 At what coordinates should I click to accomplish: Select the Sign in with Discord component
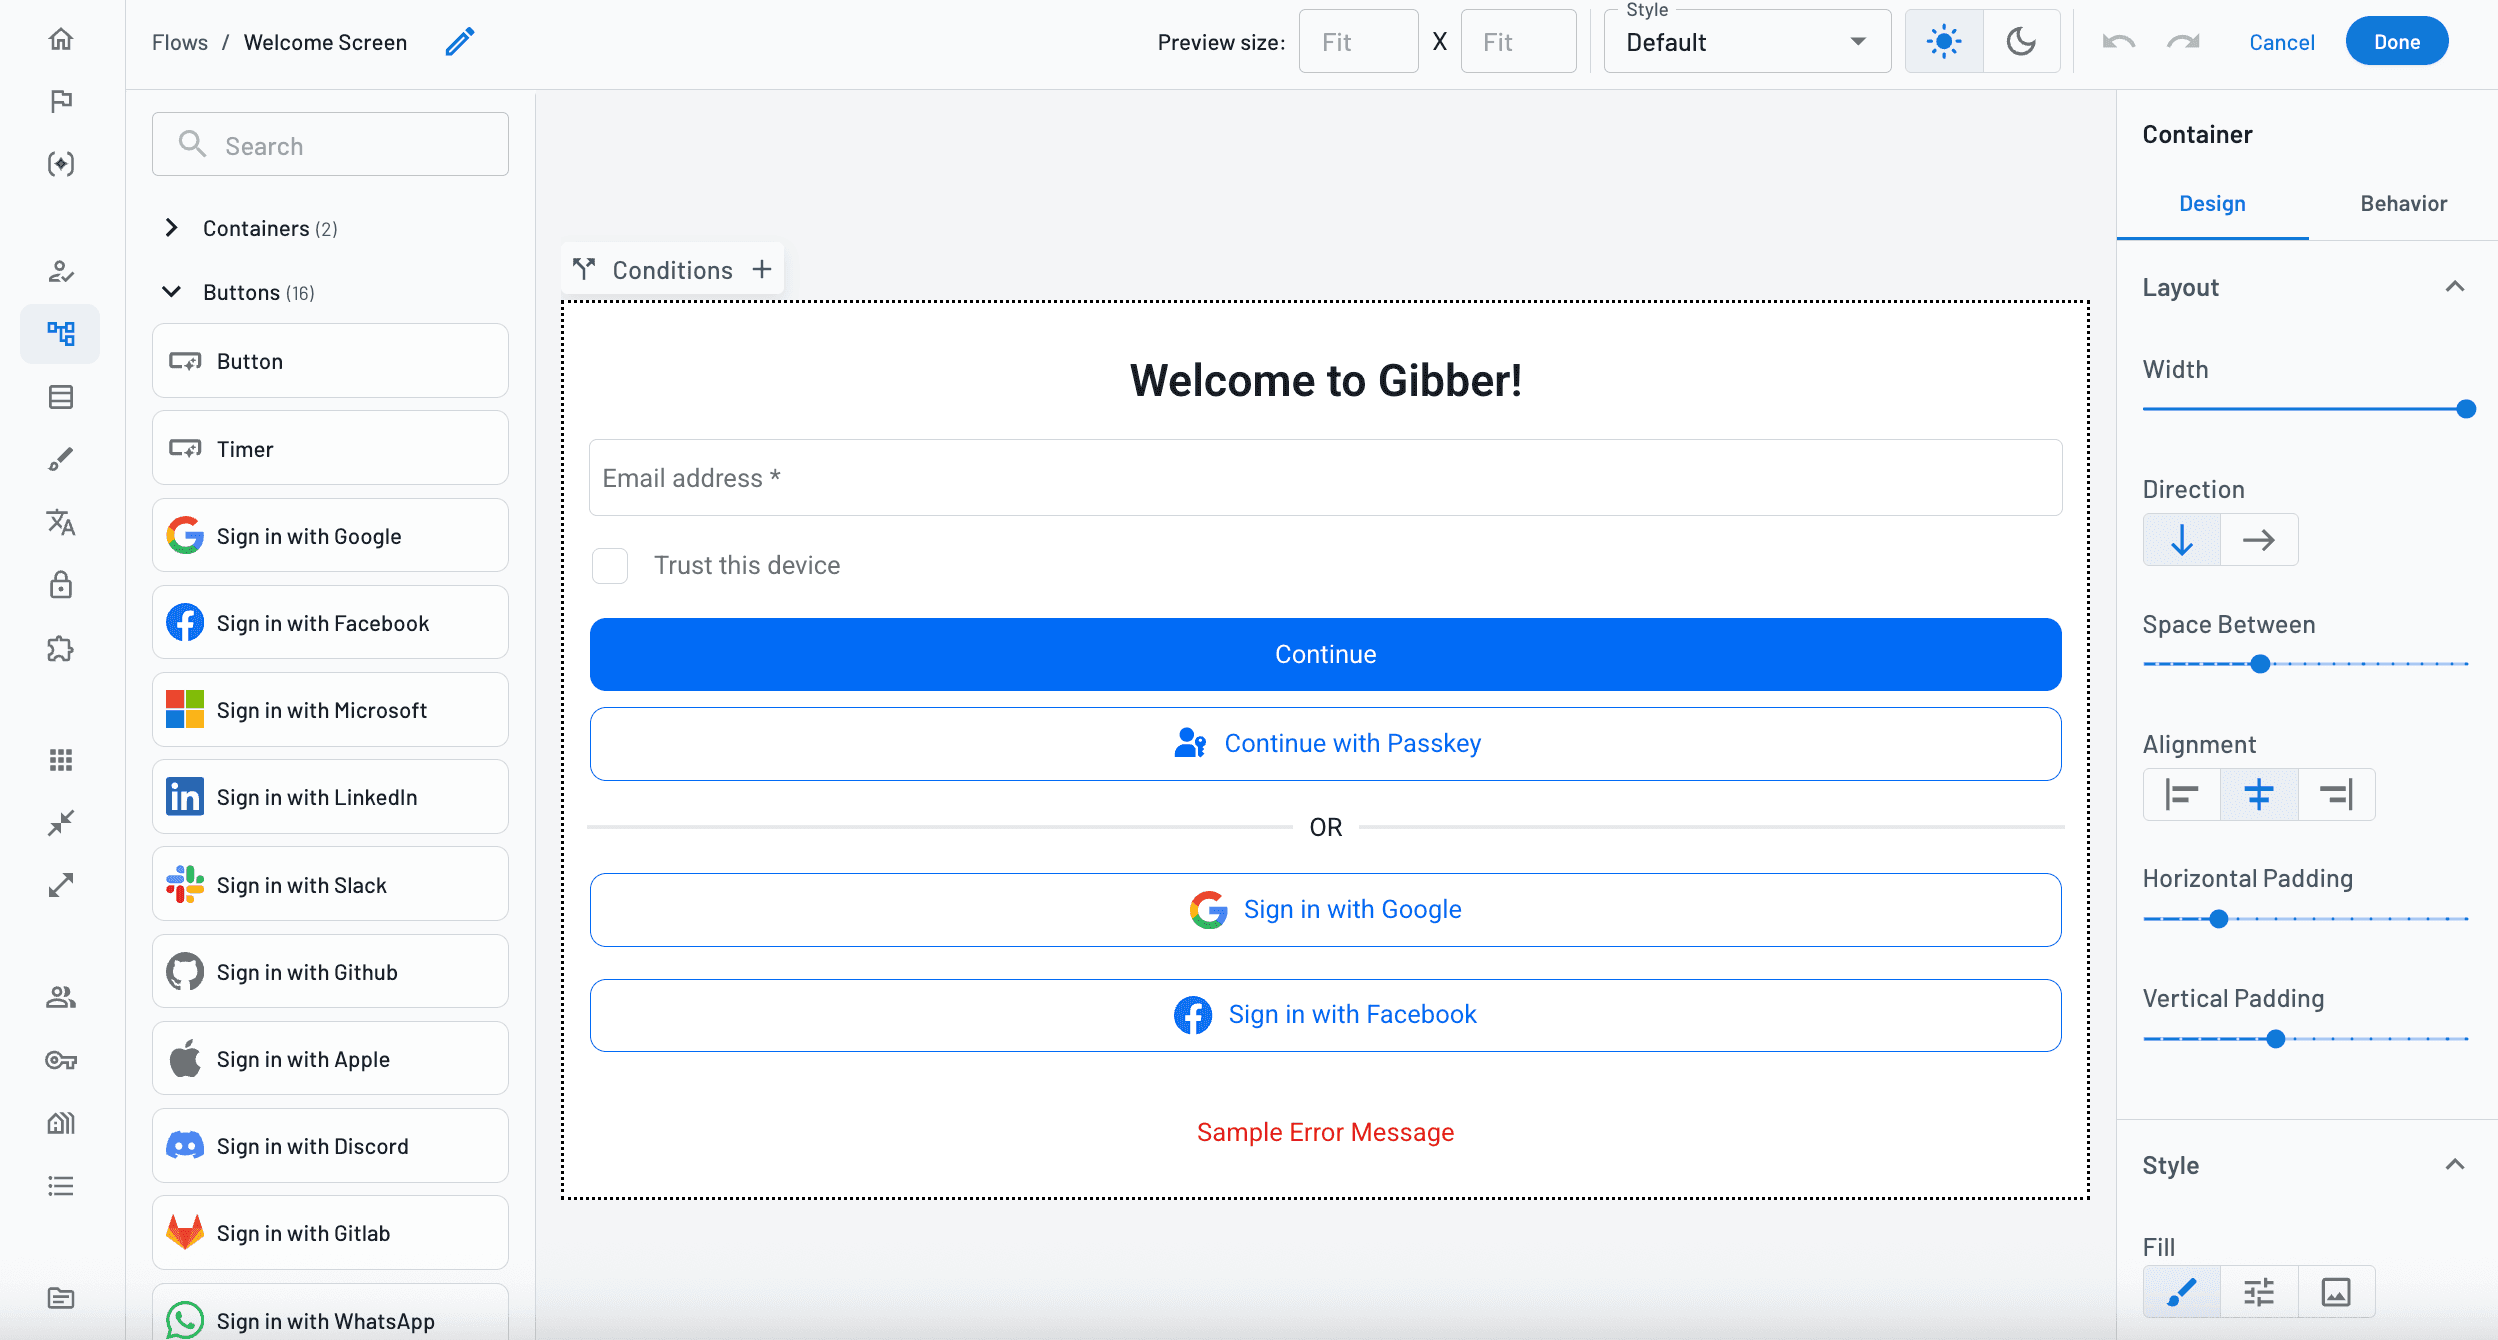pos(330,1145)
